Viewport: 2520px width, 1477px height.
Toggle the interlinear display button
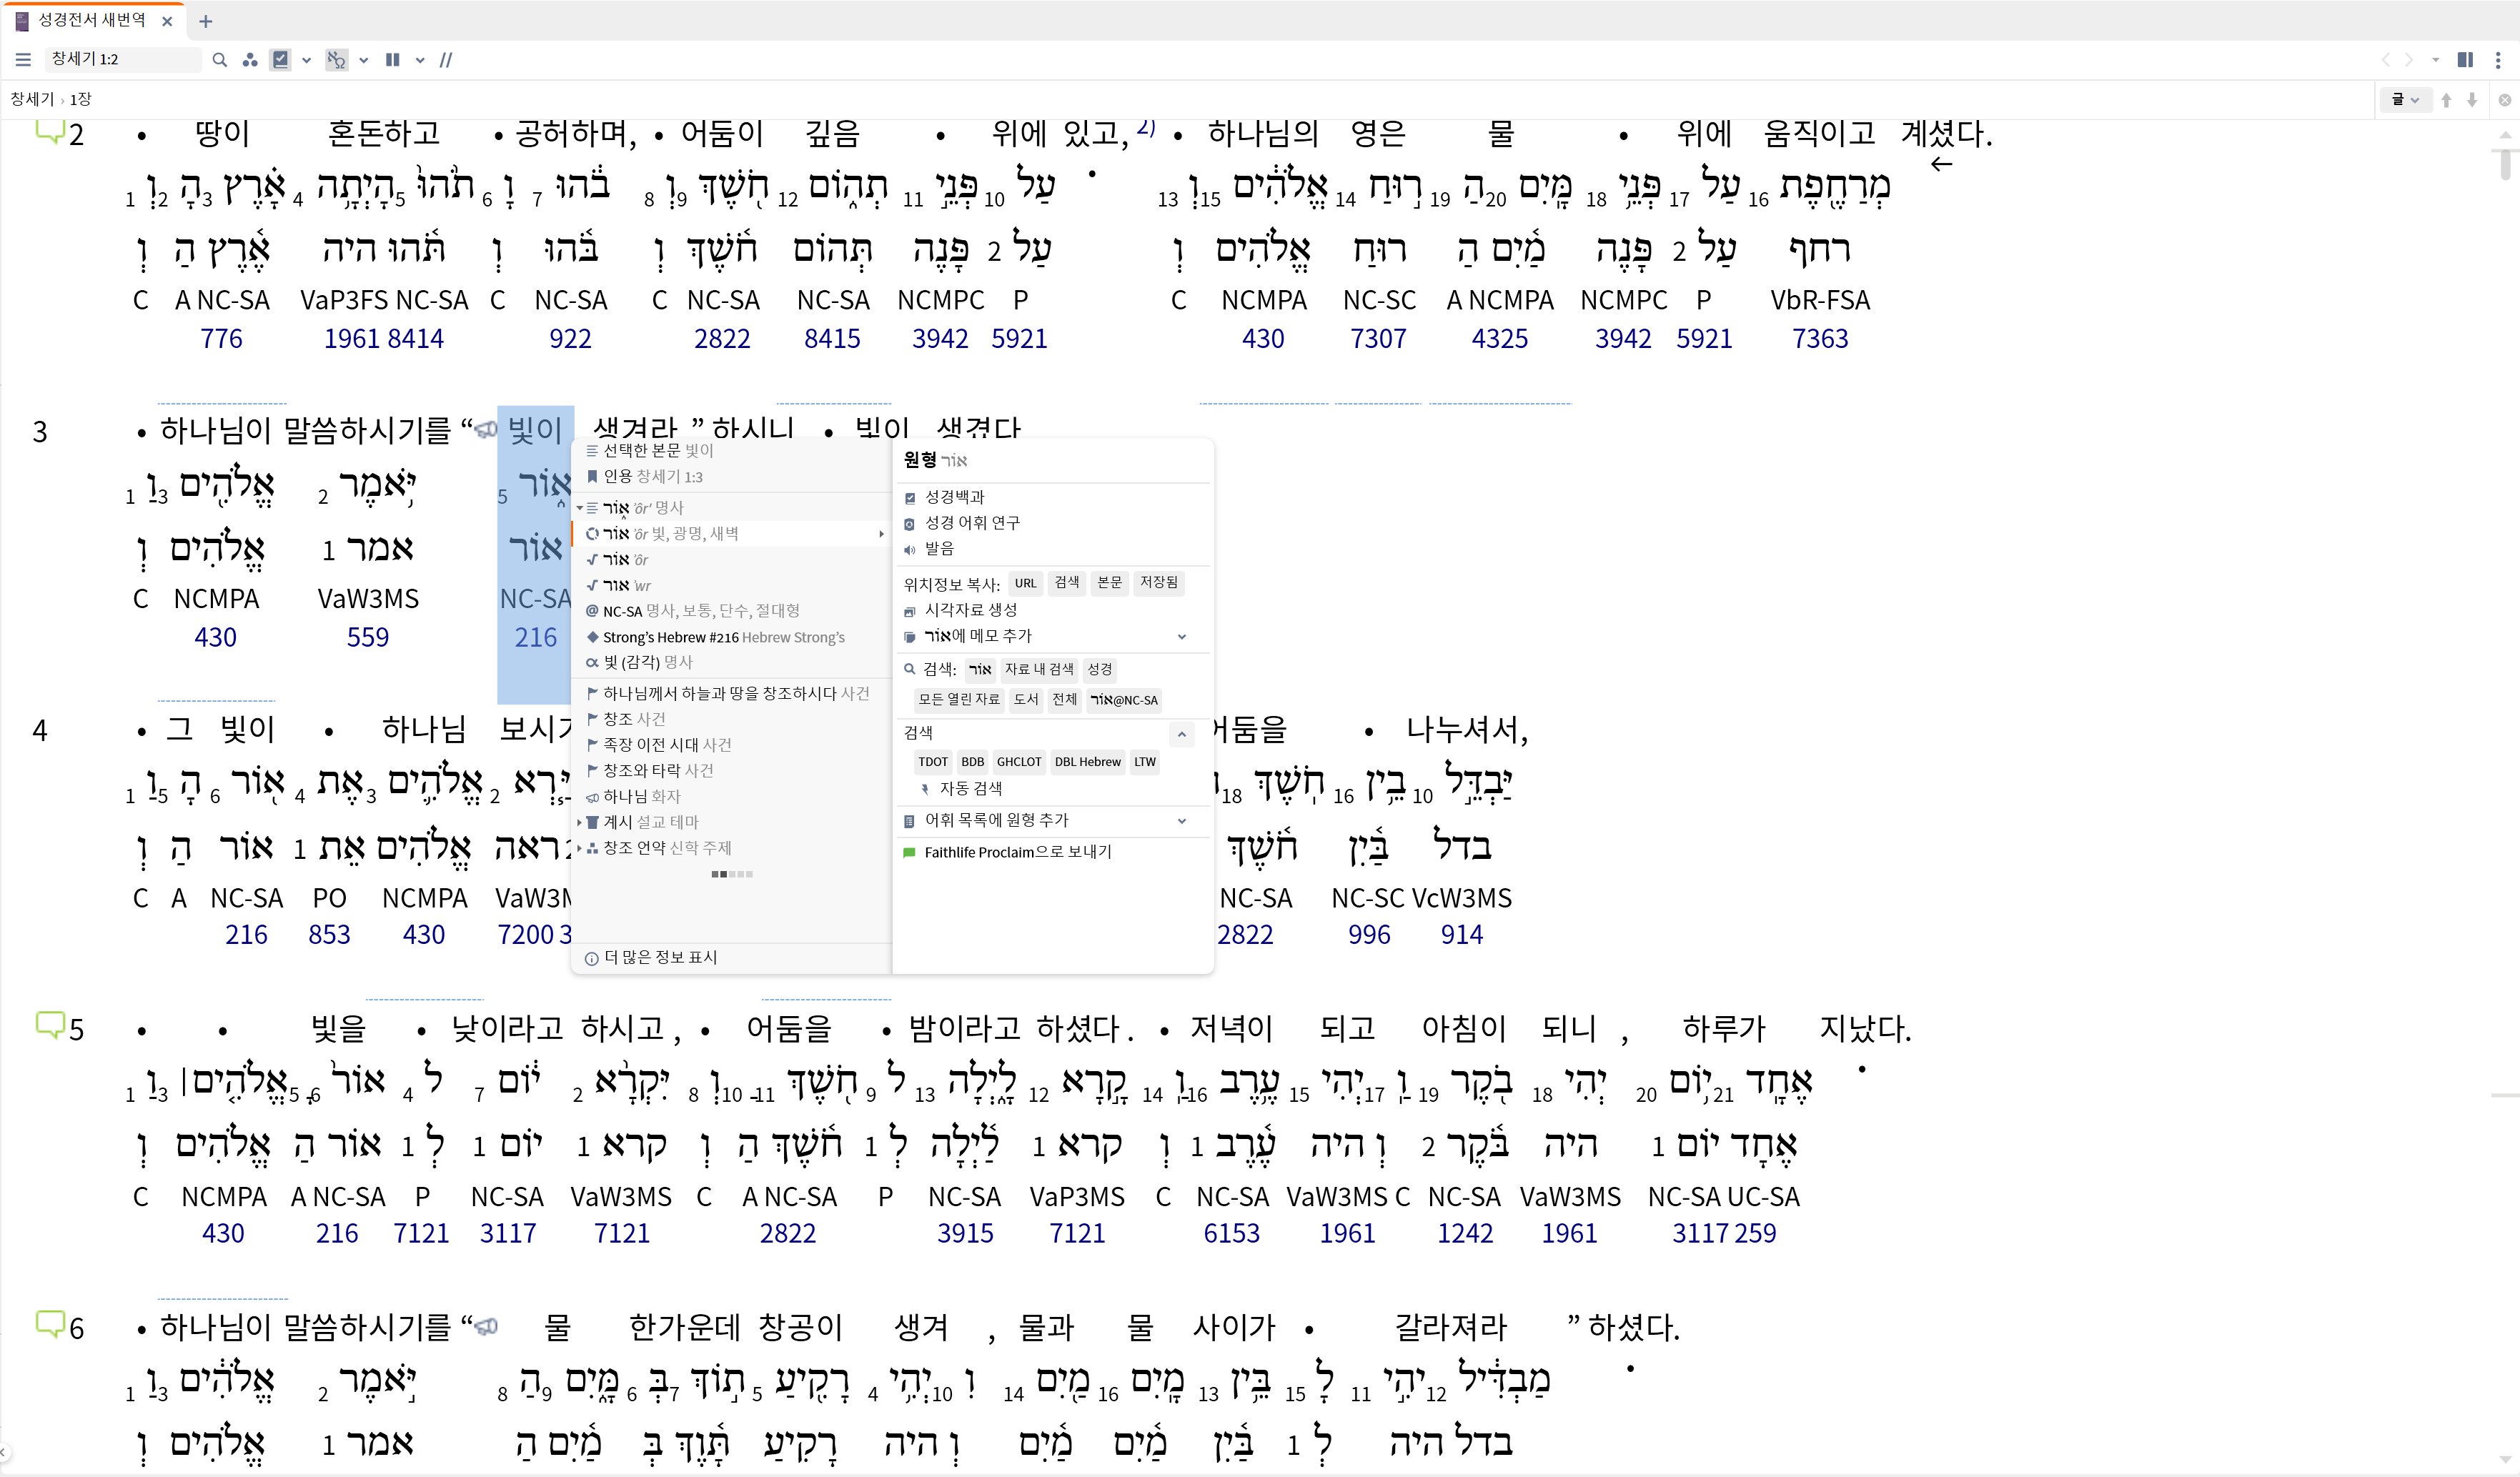pos(281,60)
